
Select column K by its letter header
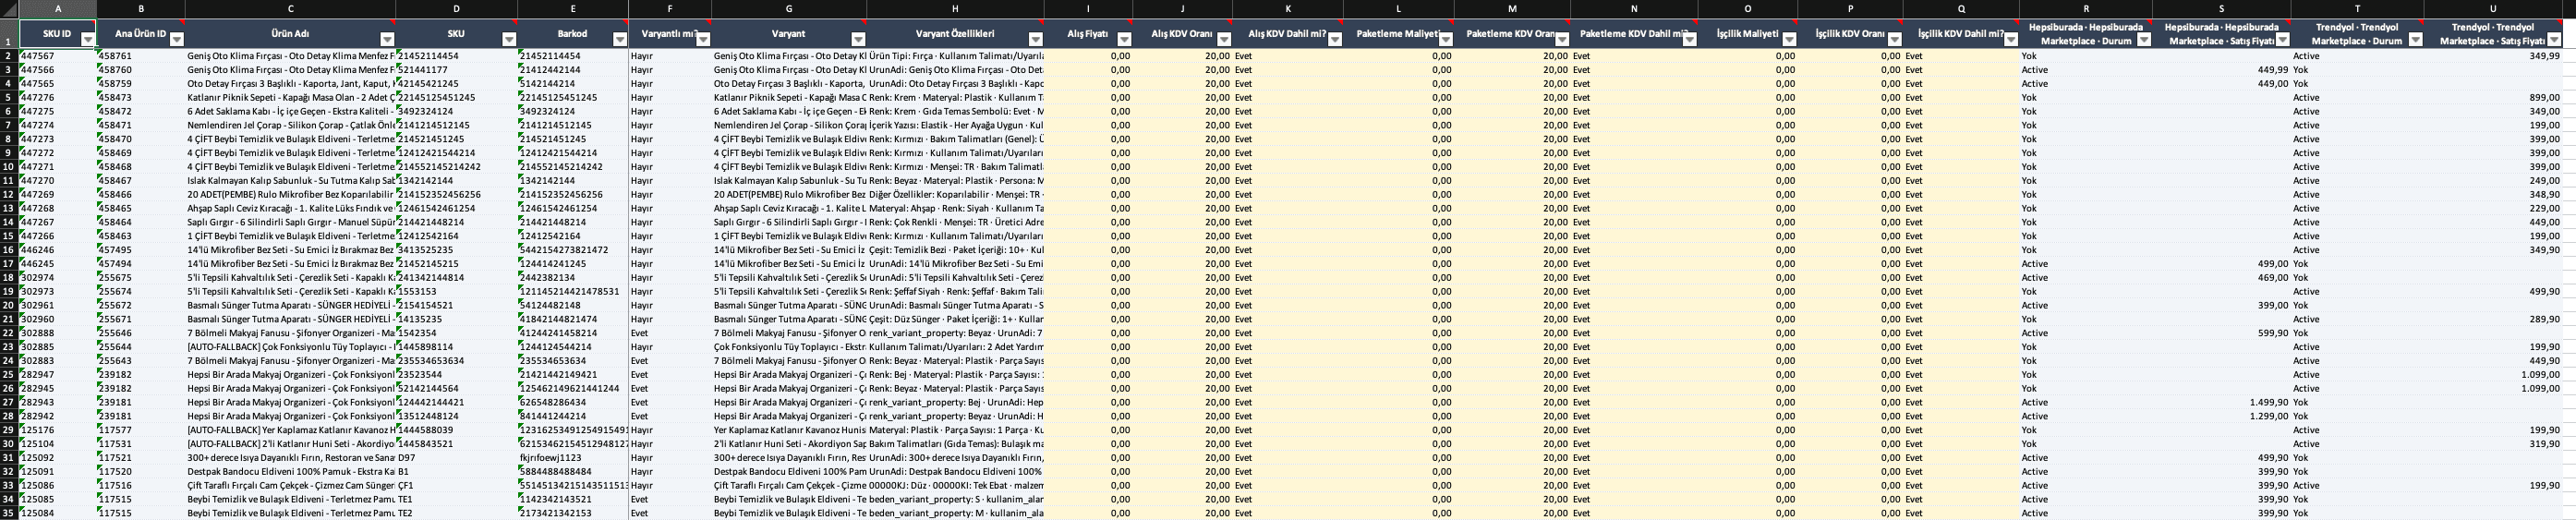pyautogui.click(x=1287, y=9)
